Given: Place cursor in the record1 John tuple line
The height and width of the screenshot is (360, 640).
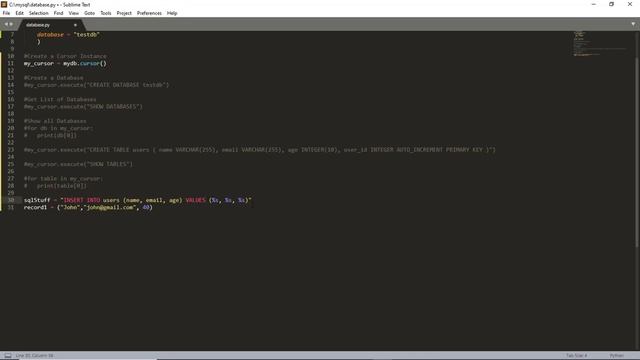Looking at the screenshot, I should [88, 207].
